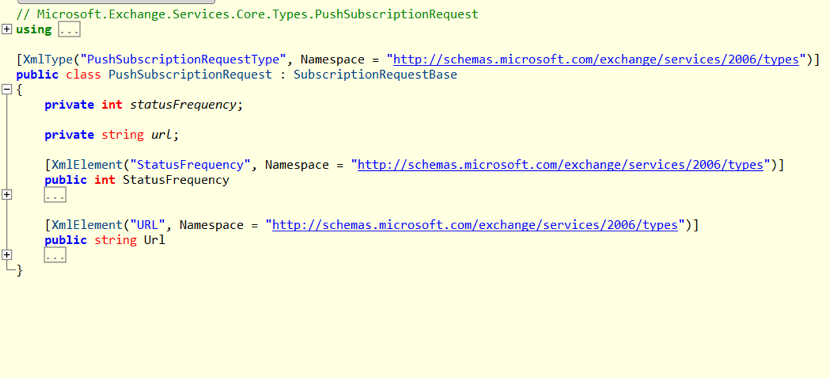Open the URL XmlElement namespace link

pos(475,225)
